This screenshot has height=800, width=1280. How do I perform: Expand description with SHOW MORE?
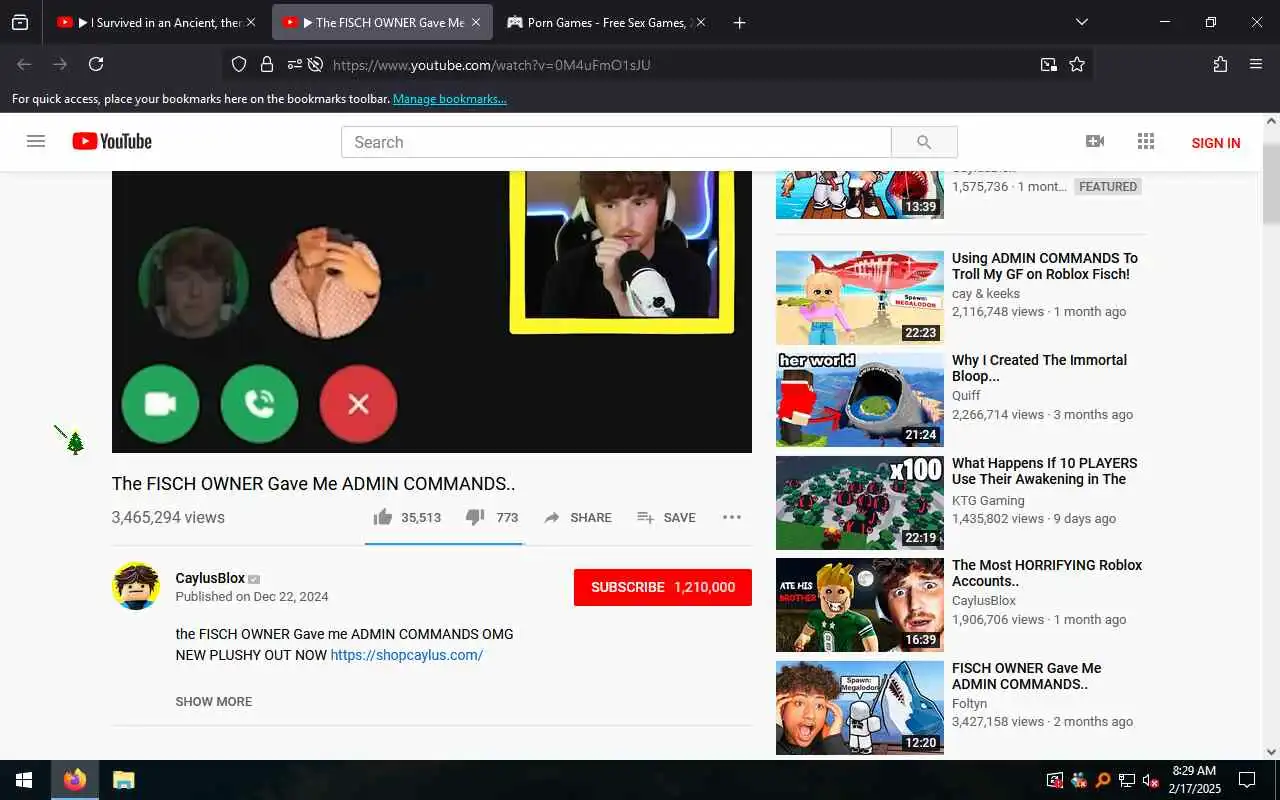click(x=214, y=701)
